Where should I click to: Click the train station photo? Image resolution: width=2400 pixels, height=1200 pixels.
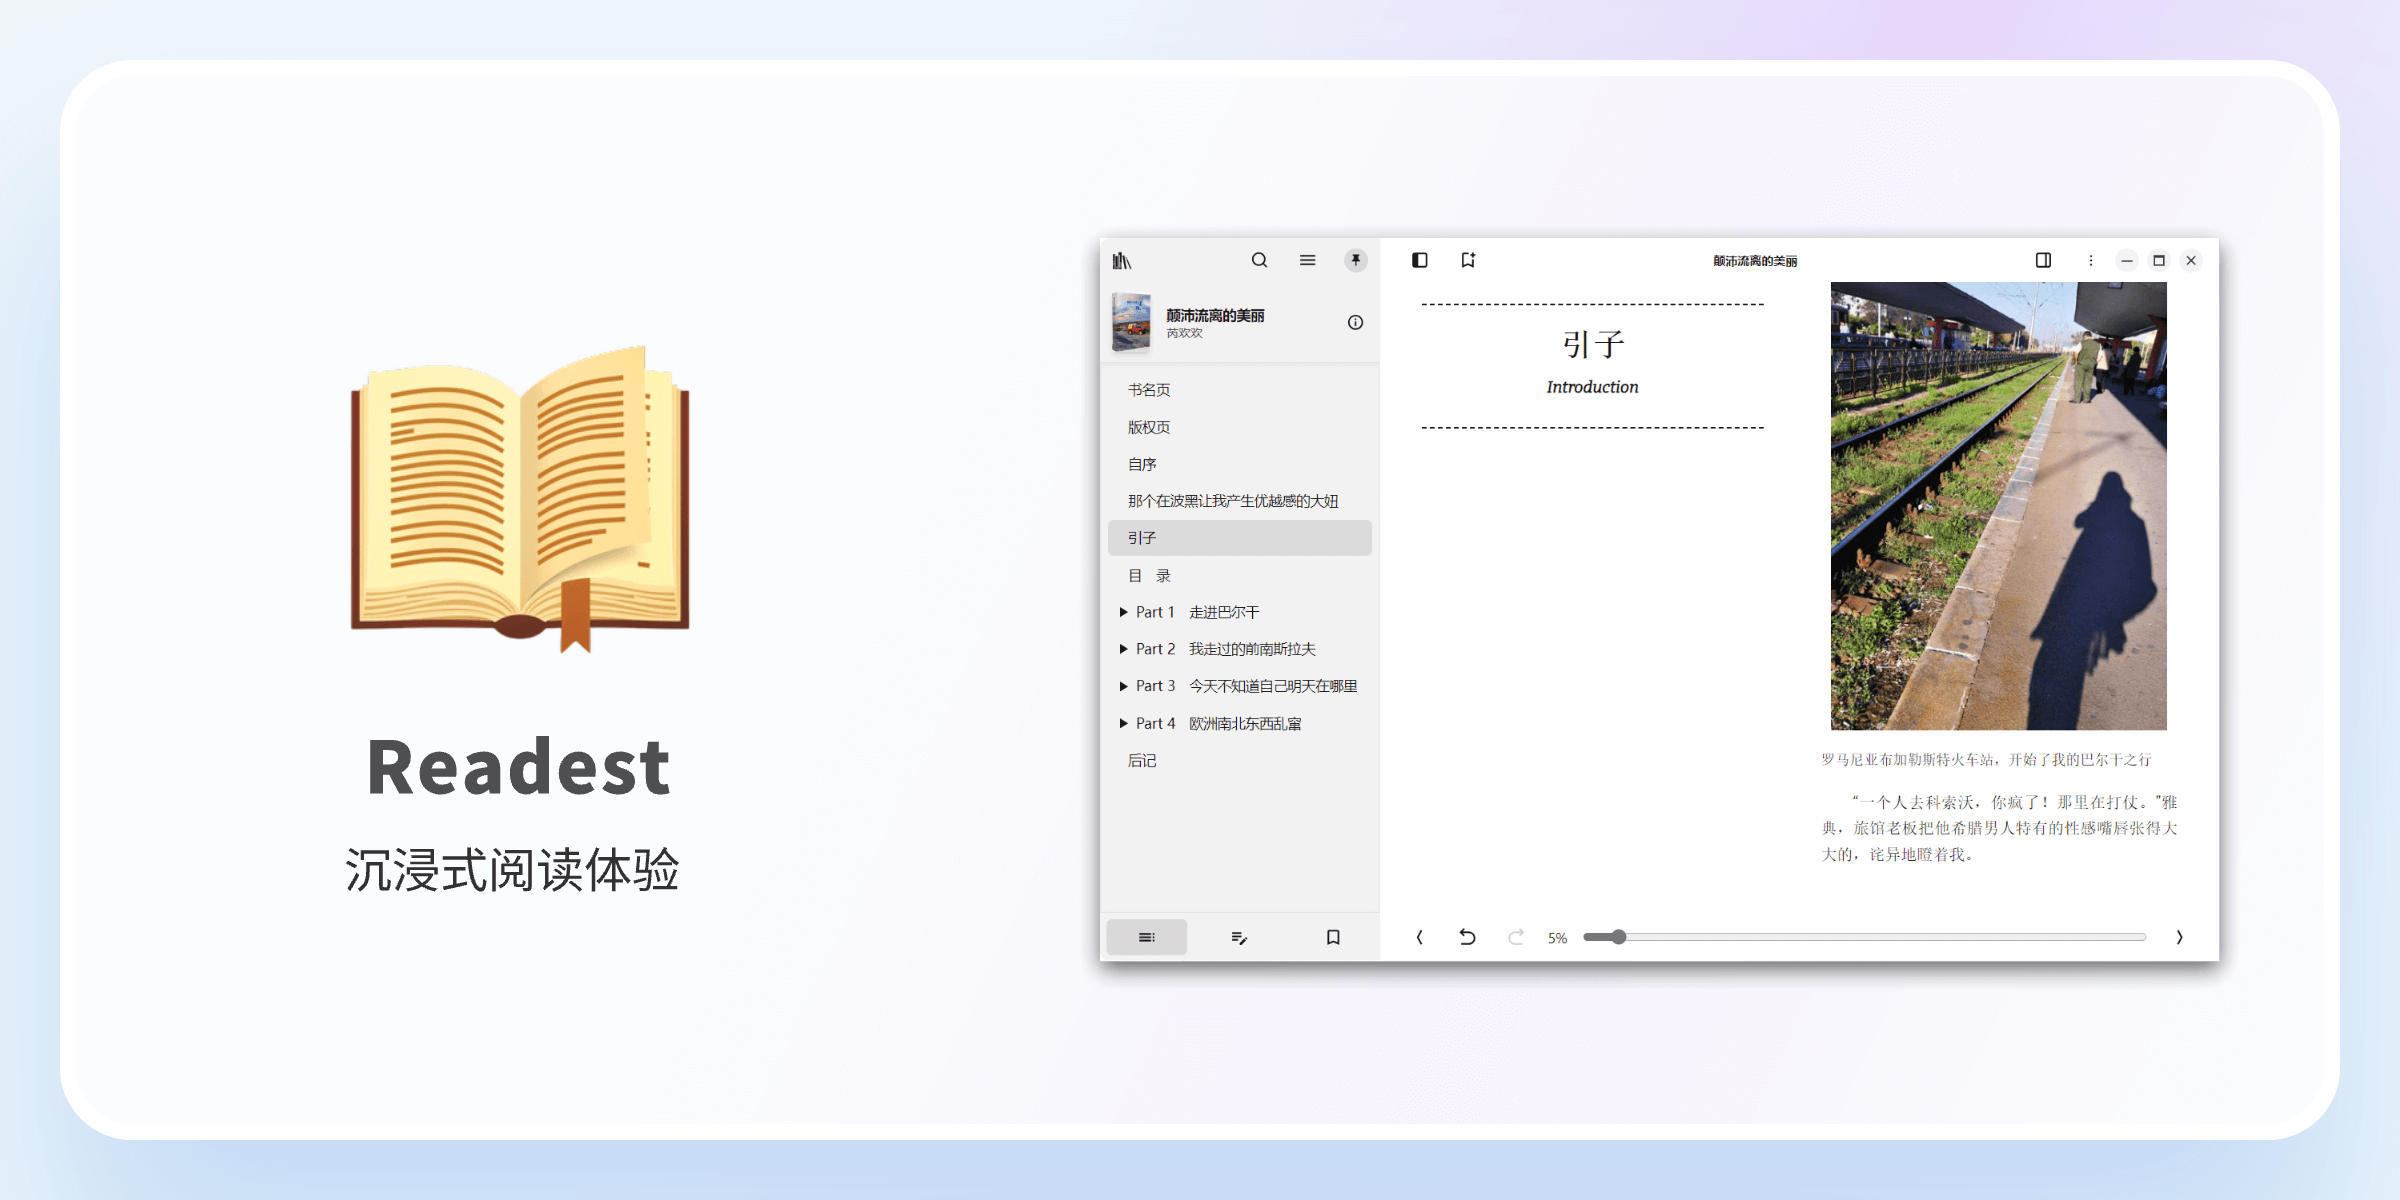click(1998, 505)
